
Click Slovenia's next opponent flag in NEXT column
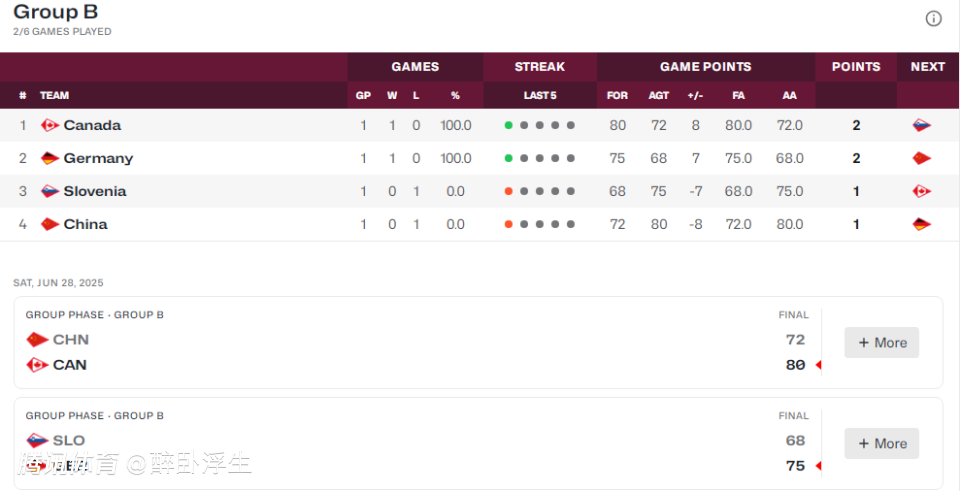click(x=921, y=192)
